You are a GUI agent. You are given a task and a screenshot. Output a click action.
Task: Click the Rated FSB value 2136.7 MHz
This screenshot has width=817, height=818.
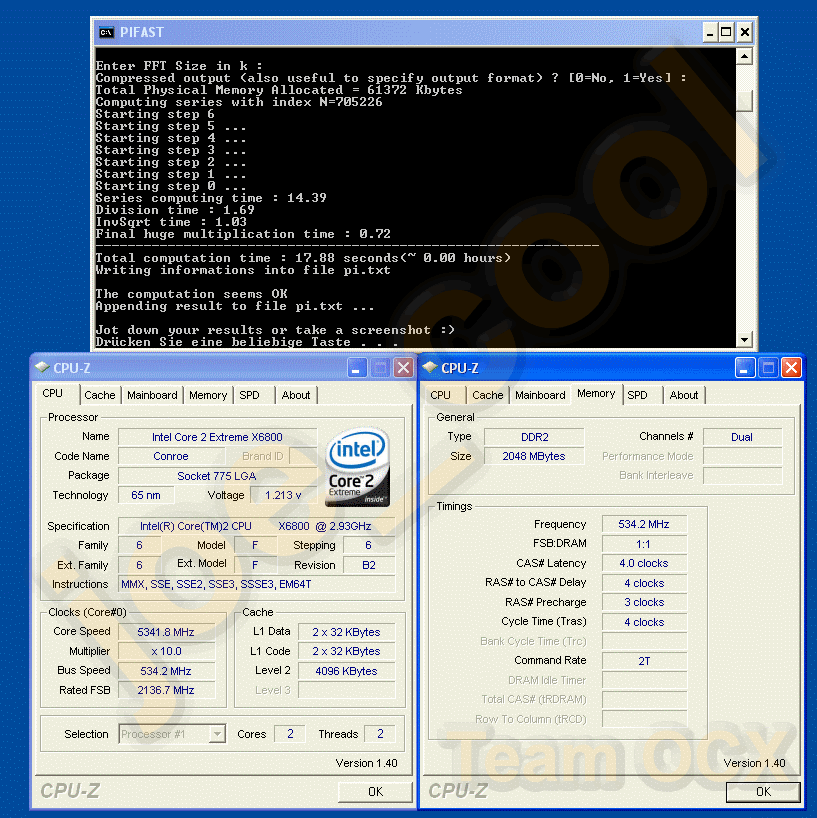click(x=166, y=690)
